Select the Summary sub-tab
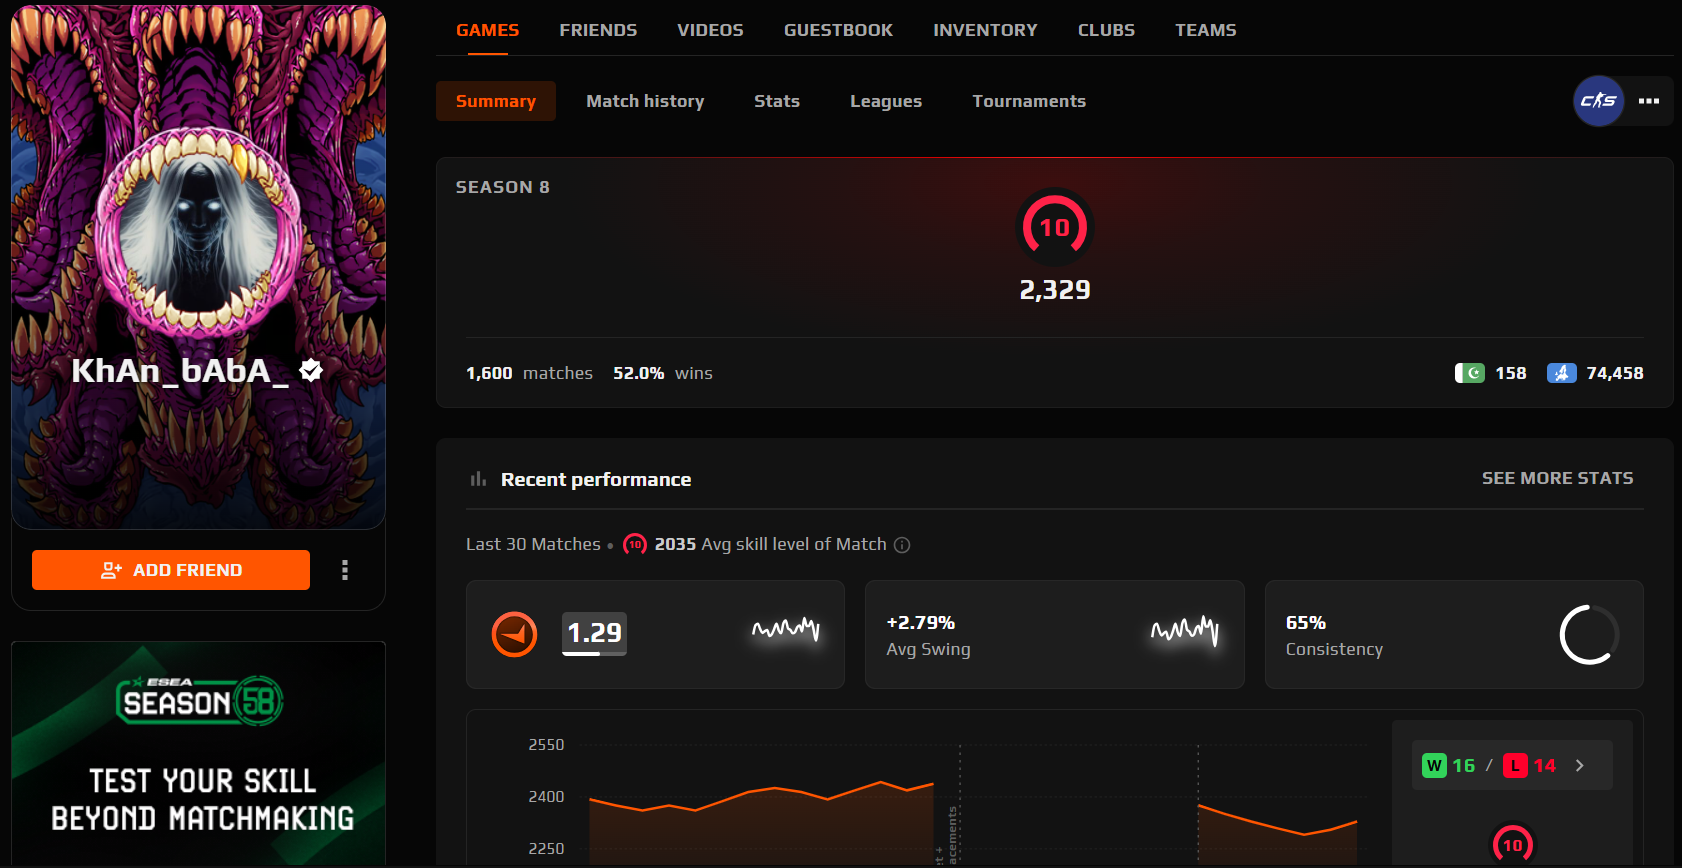The height and width of the screenshot is (868, 1682). point(496,101)
